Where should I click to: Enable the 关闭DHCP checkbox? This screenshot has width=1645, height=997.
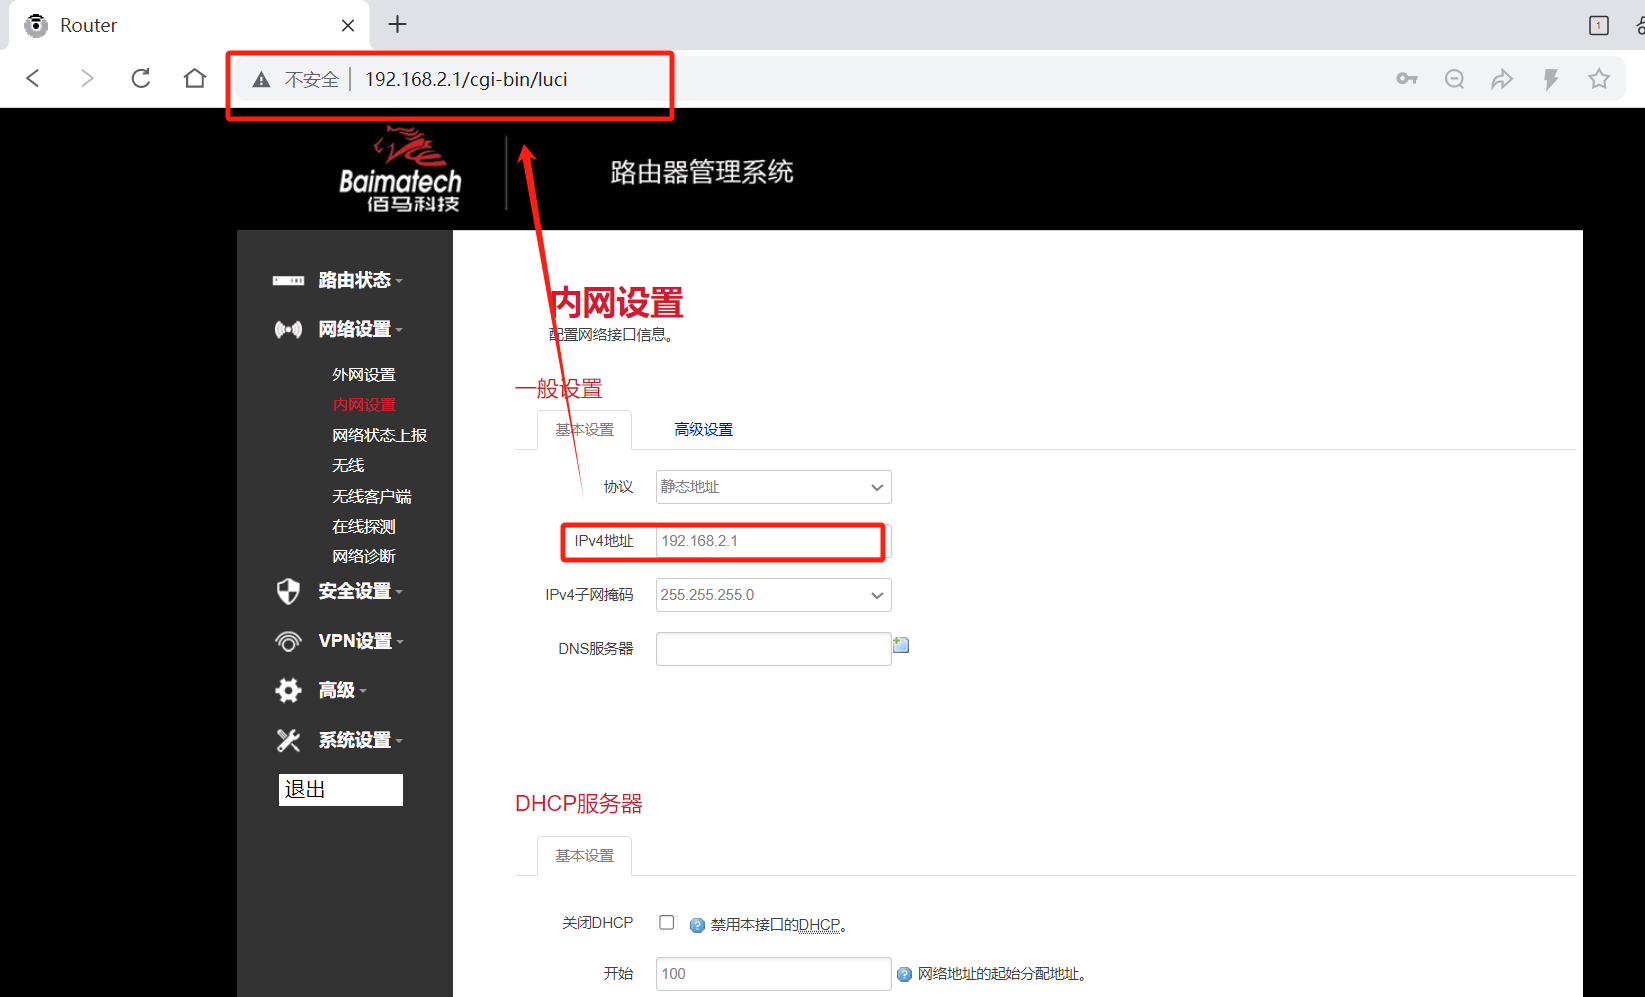[x=667, y=922]
